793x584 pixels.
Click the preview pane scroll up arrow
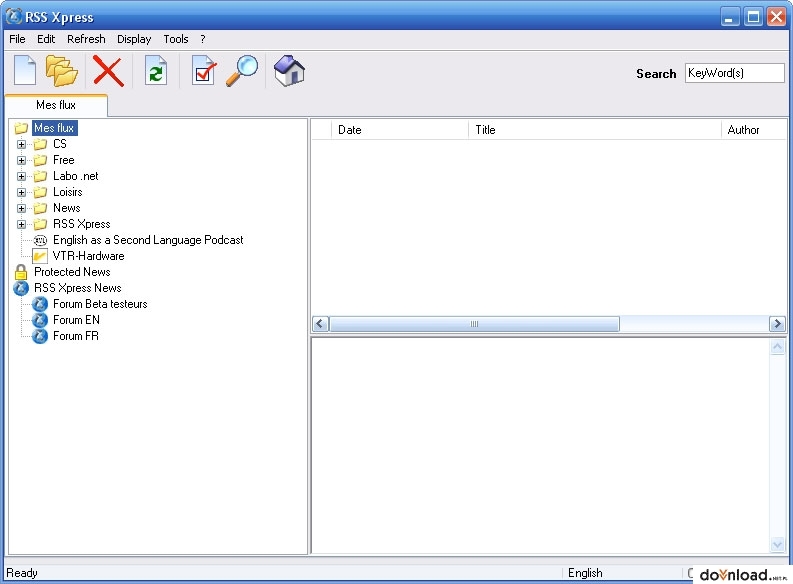(777, 346)
